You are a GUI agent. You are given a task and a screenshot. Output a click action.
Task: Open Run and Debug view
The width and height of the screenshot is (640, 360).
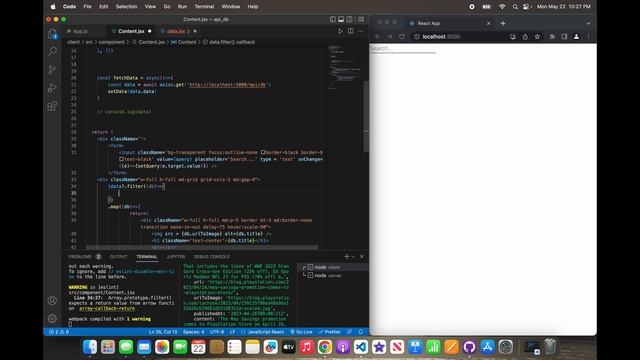click(52, 87)
